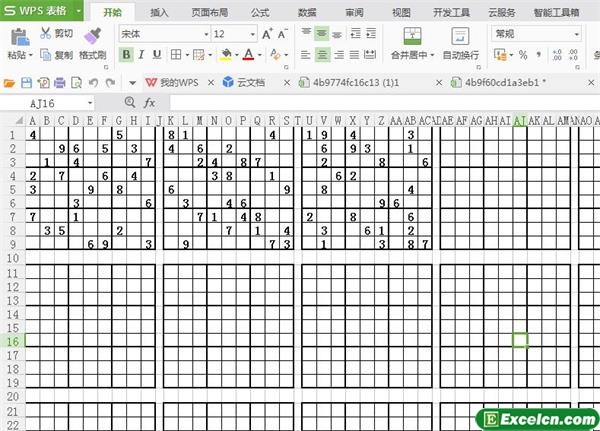Decrease decimal places
Viewport: 600px width, 431px height.
(573, 55)
